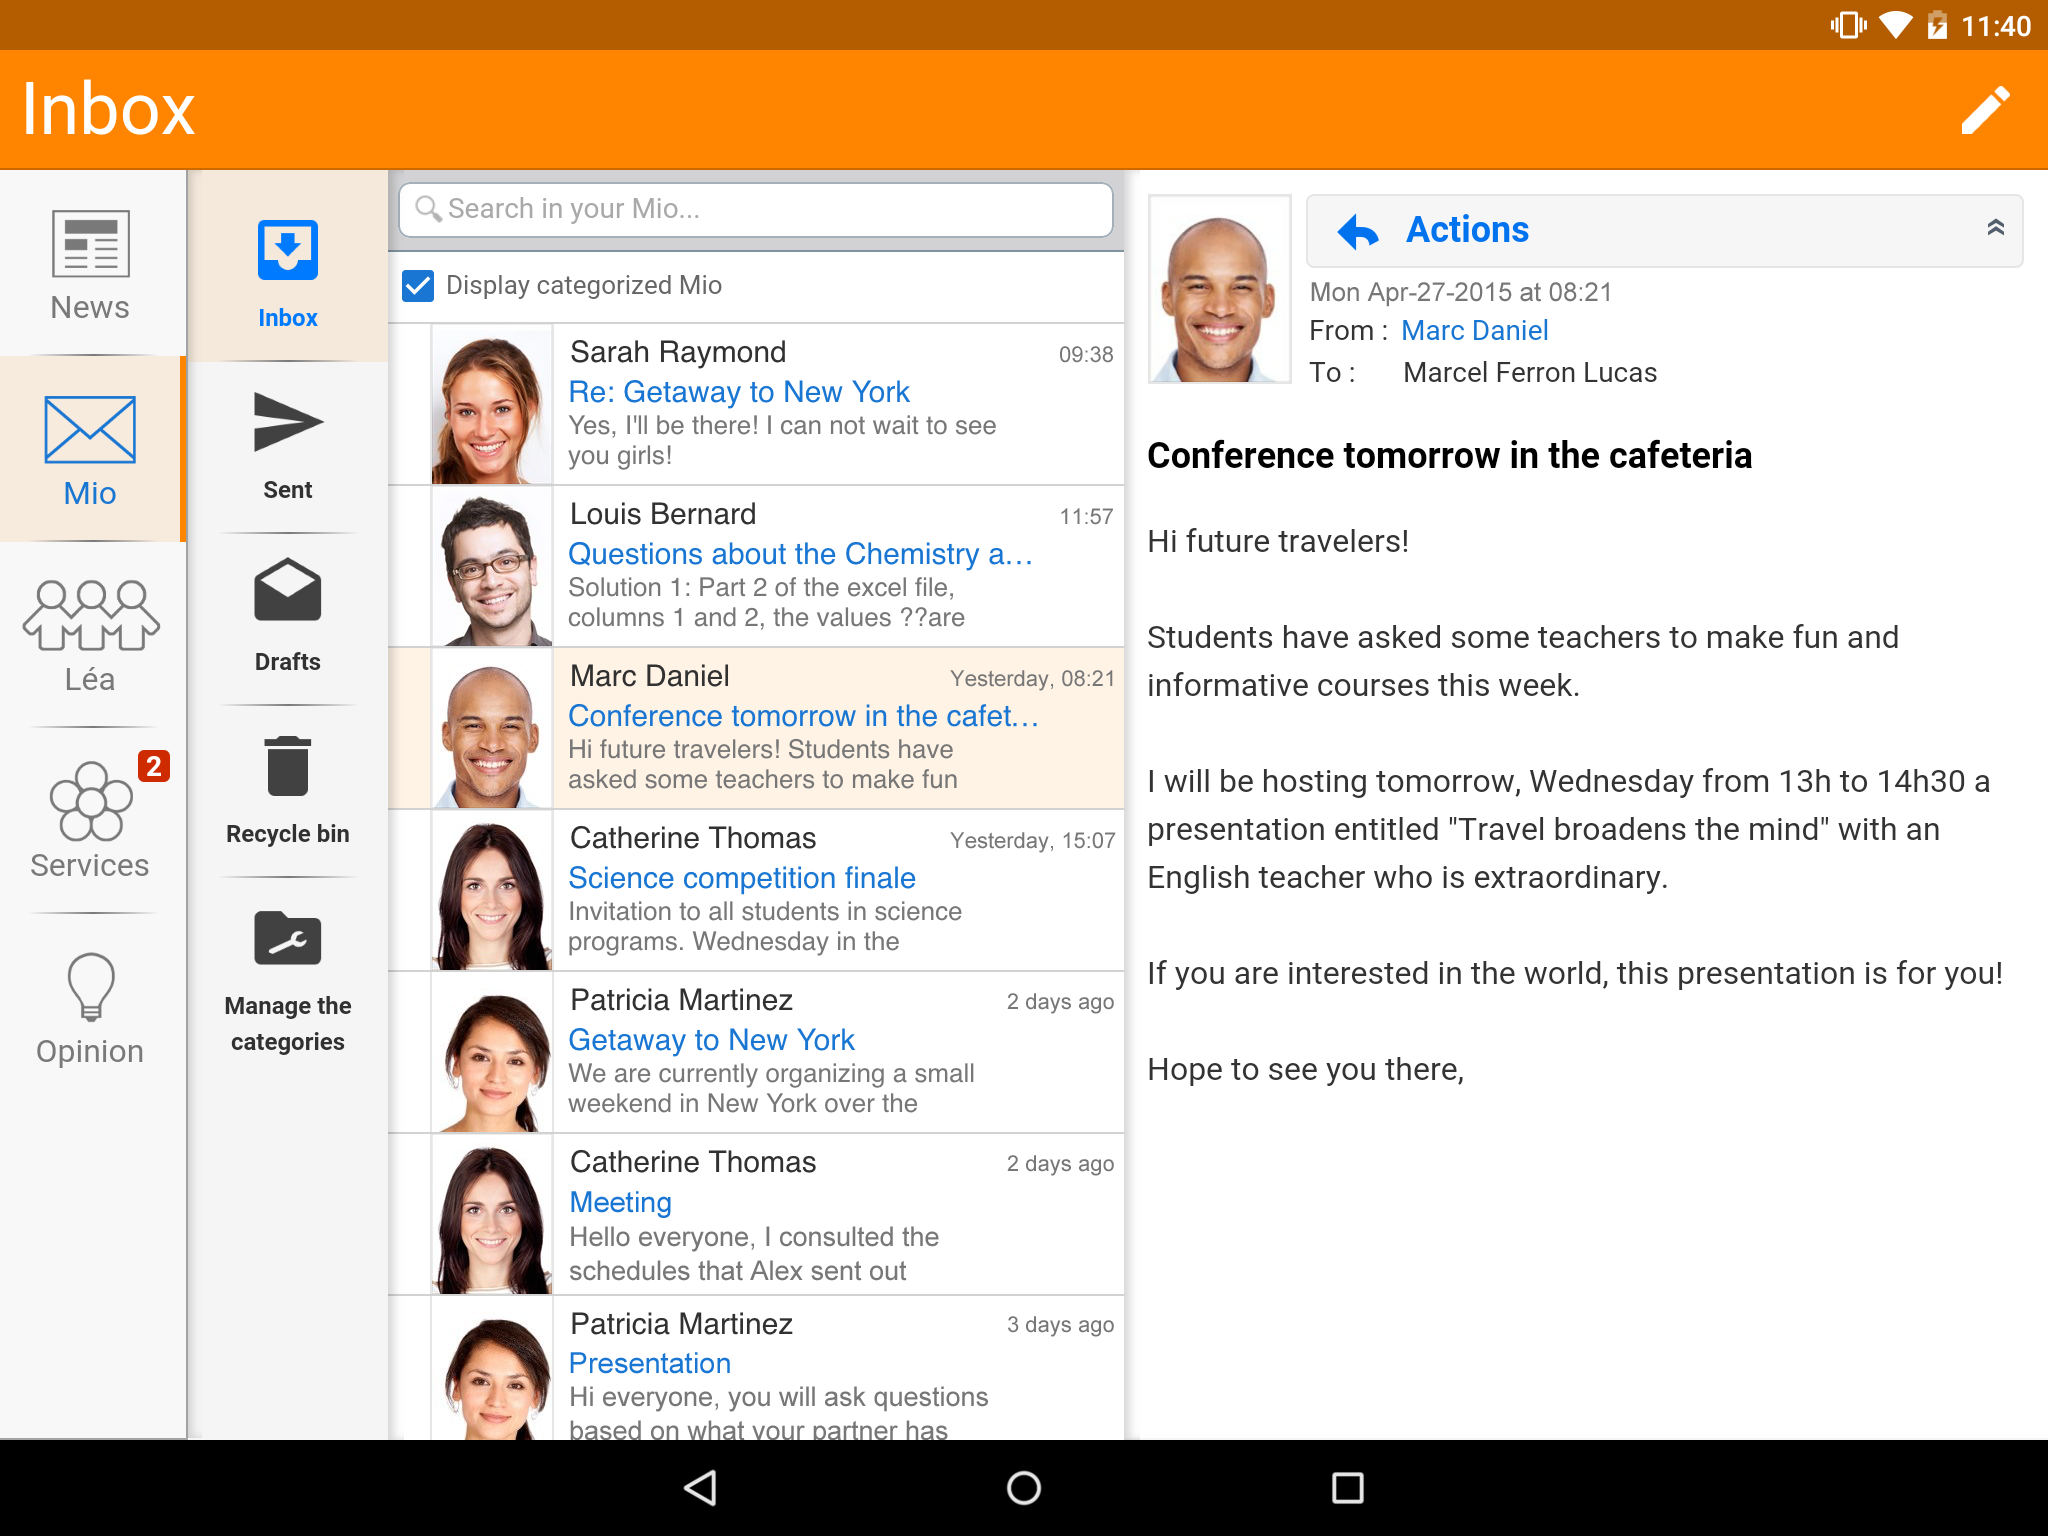Tap the battery status icon

[x=1937, y=25]
